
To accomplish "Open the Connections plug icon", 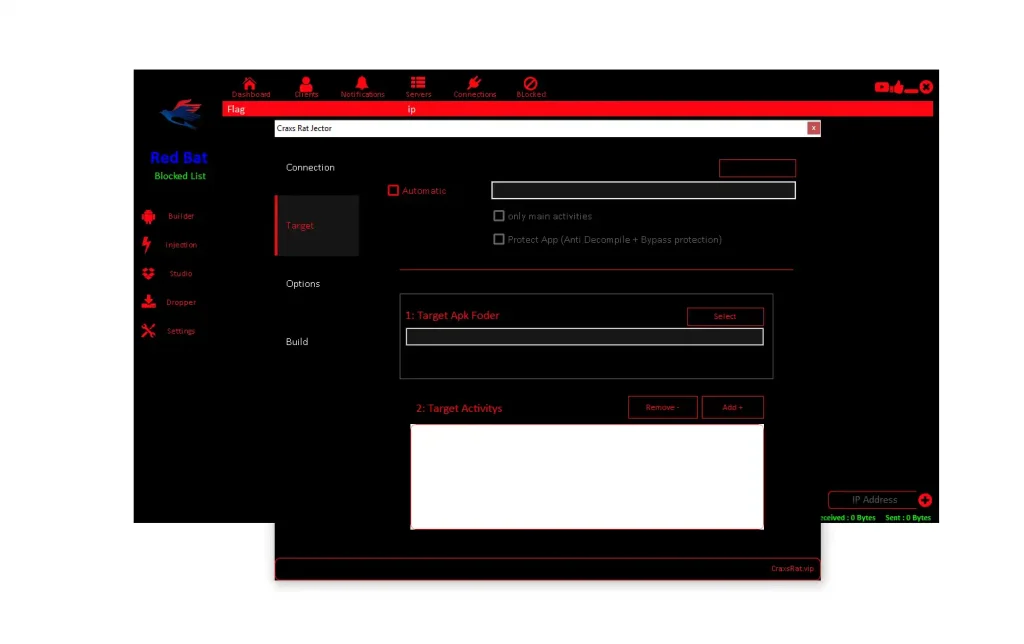I will coord(474,84).
